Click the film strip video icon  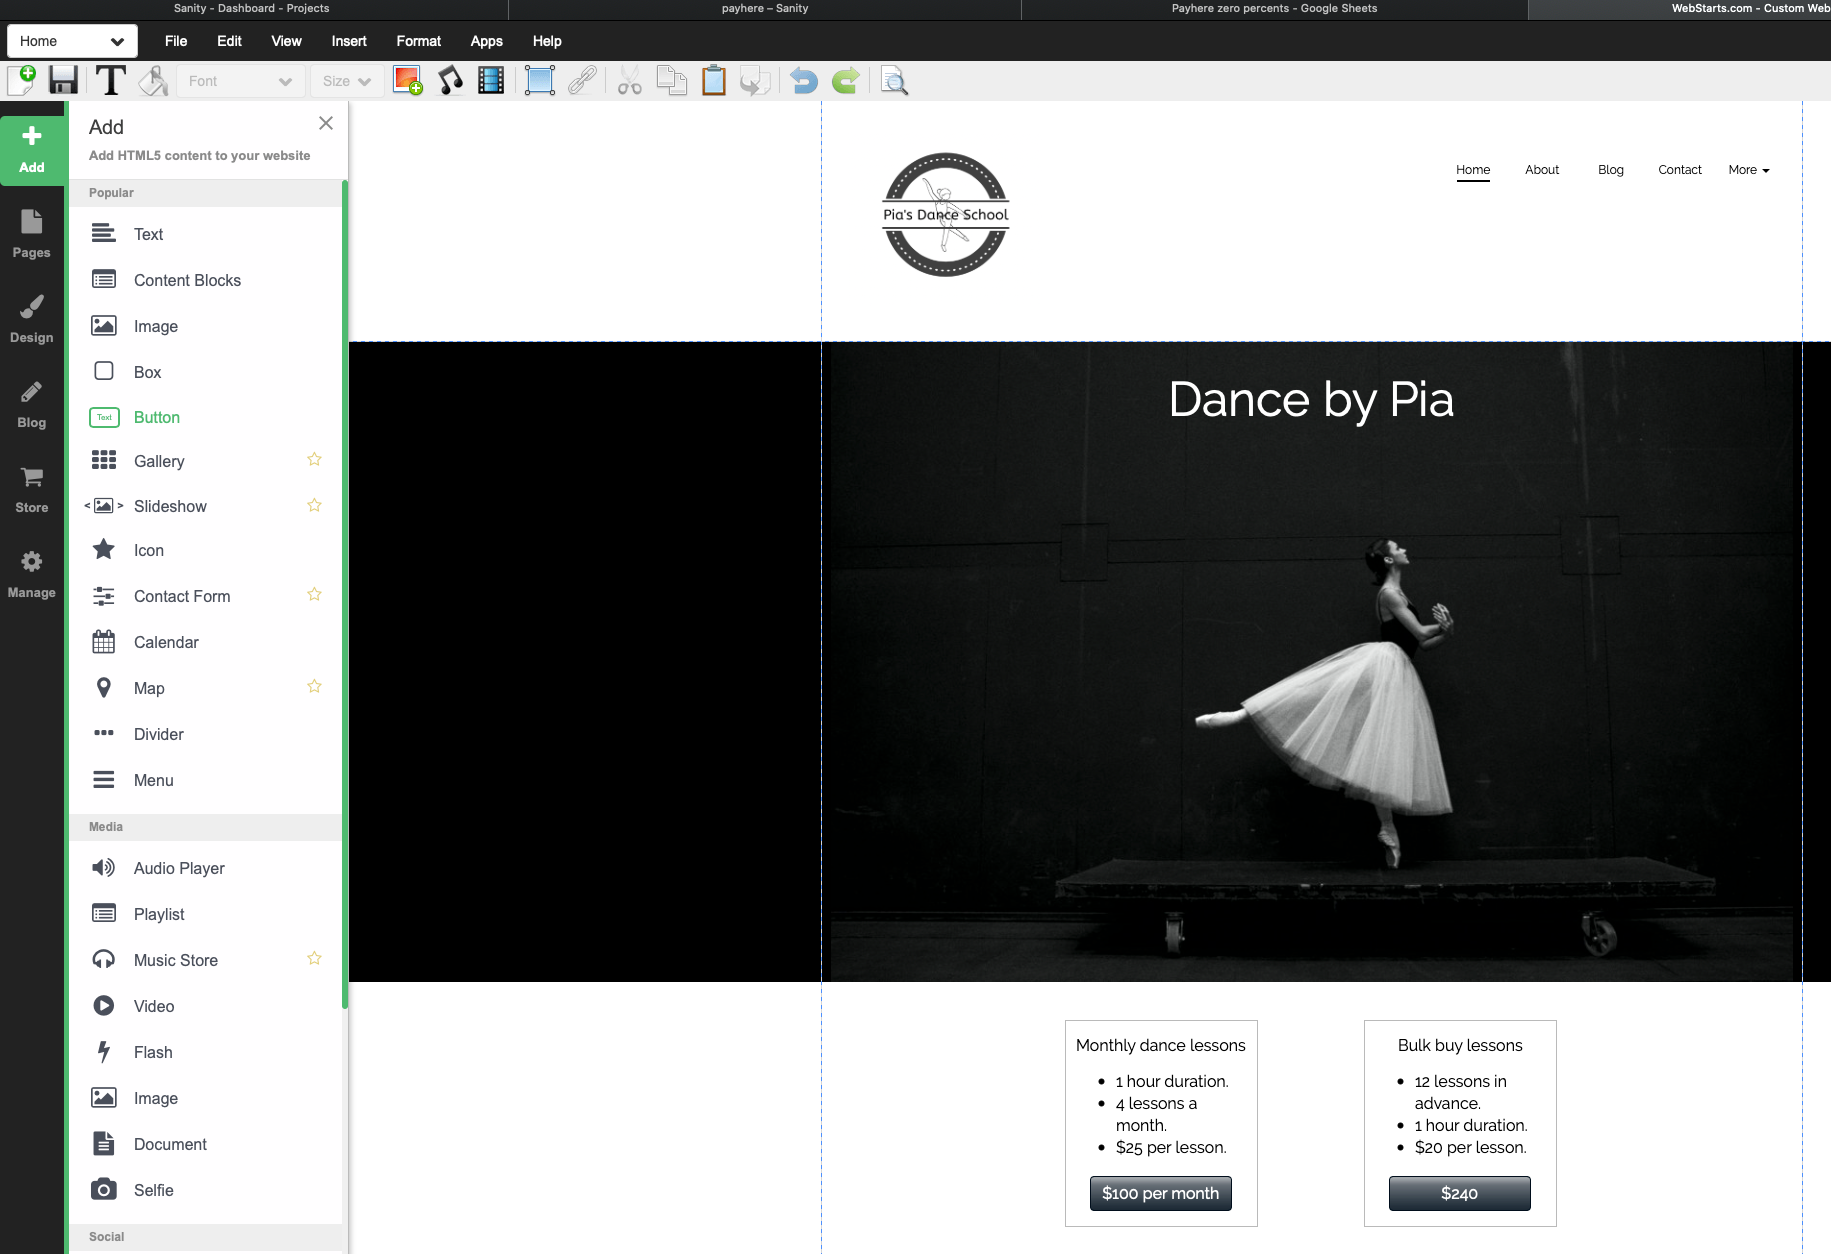(x=491, y=80)
